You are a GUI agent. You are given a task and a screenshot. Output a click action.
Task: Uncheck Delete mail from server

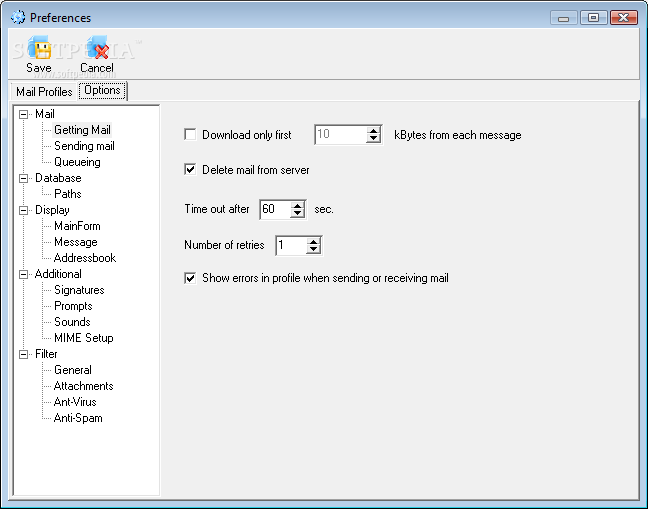190,169
